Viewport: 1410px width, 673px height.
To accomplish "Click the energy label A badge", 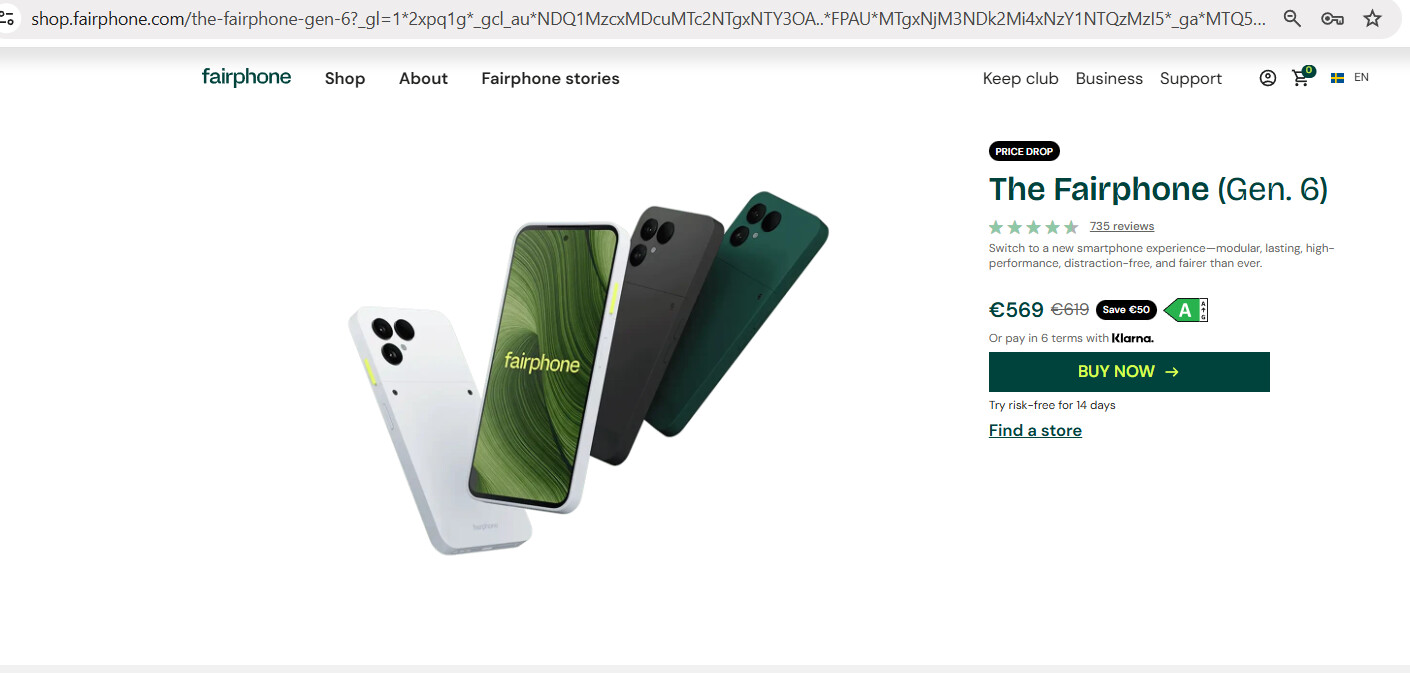I will [1186, 310].
